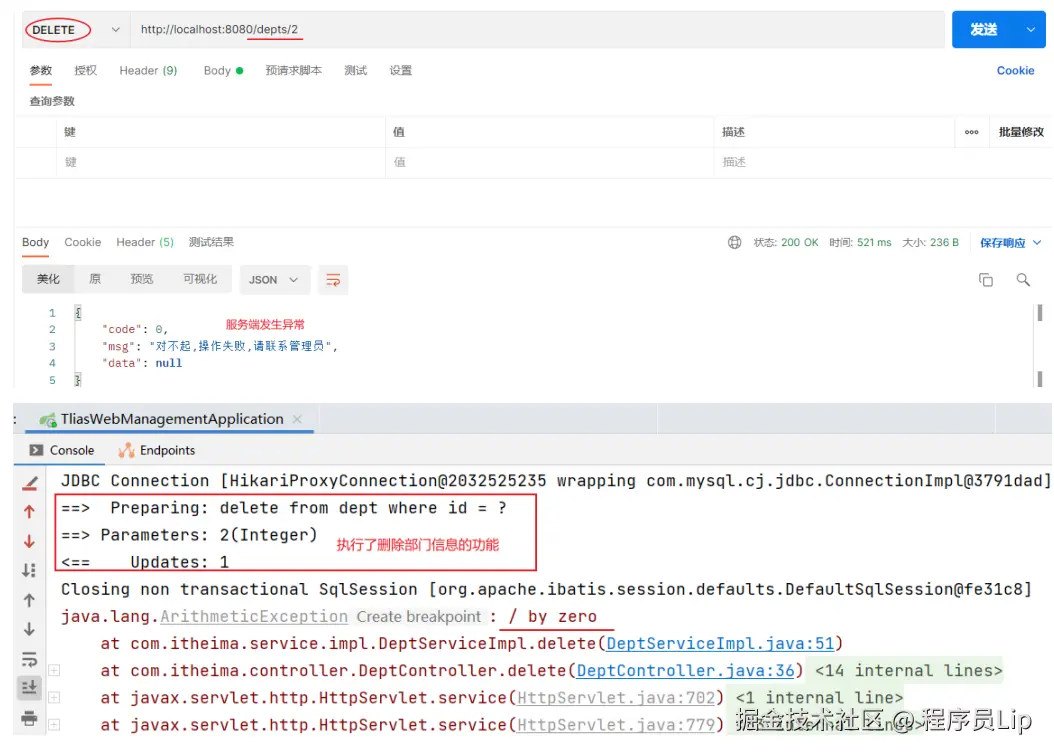Select the response Header (5) tab
Screen dimensions: 1054x756
coord(145,242)
